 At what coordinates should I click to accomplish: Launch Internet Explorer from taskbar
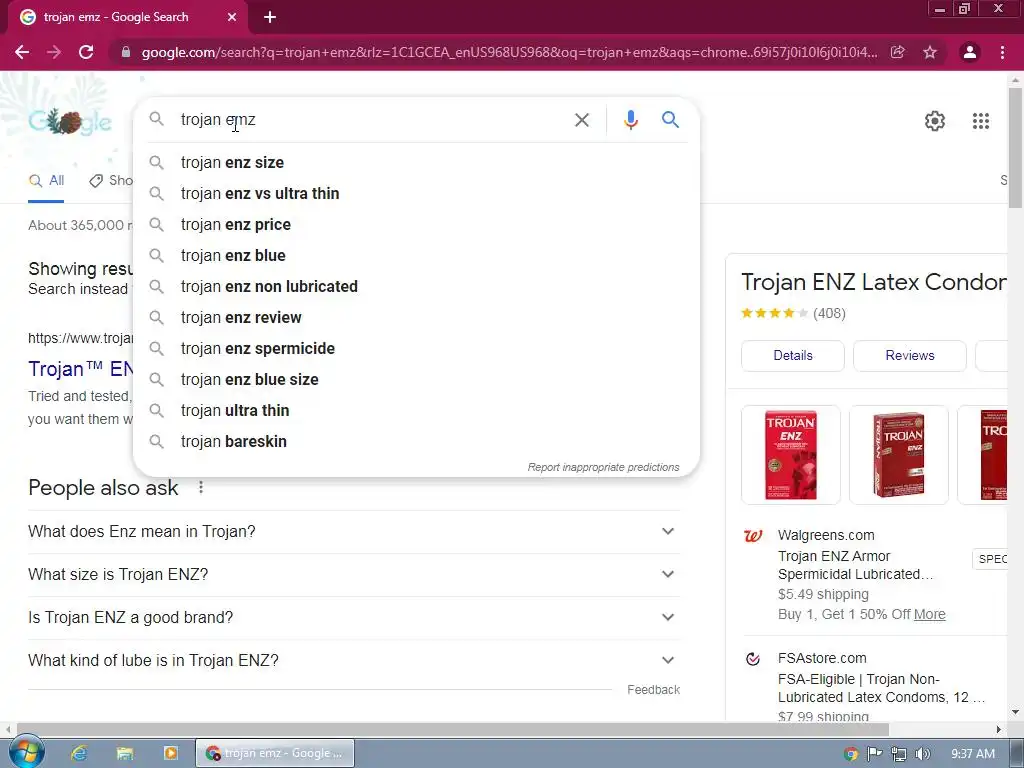pyautogui.click(x=79, y=753)
